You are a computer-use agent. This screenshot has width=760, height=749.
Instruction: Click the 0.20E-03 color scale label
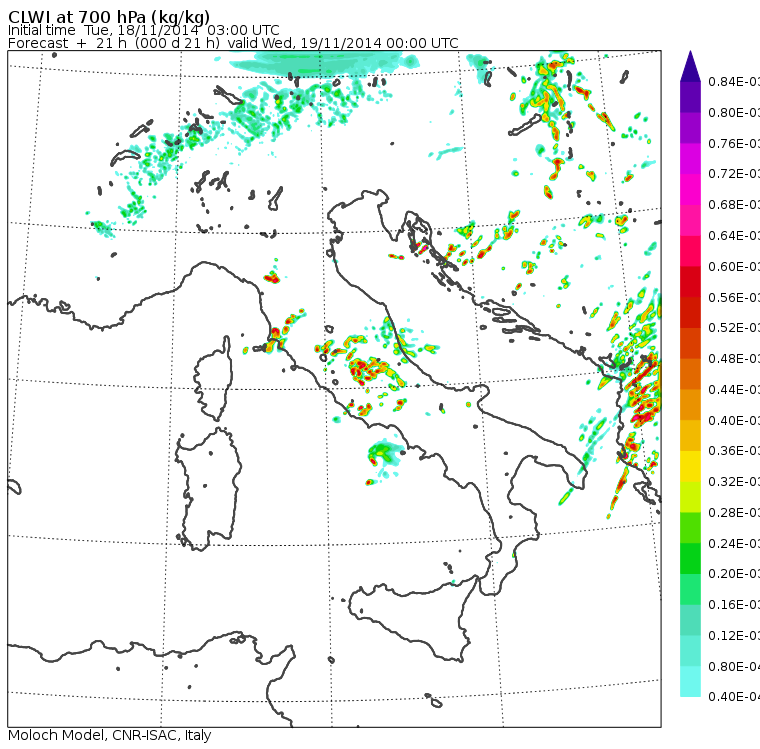tap(734, 574)
